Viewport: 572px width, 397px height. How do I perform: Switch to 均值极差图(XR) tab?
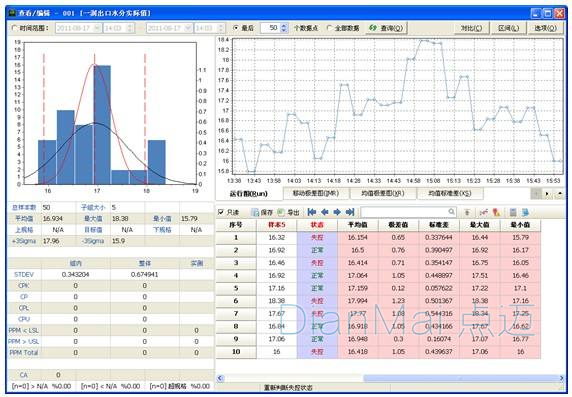tap(383, 193)
